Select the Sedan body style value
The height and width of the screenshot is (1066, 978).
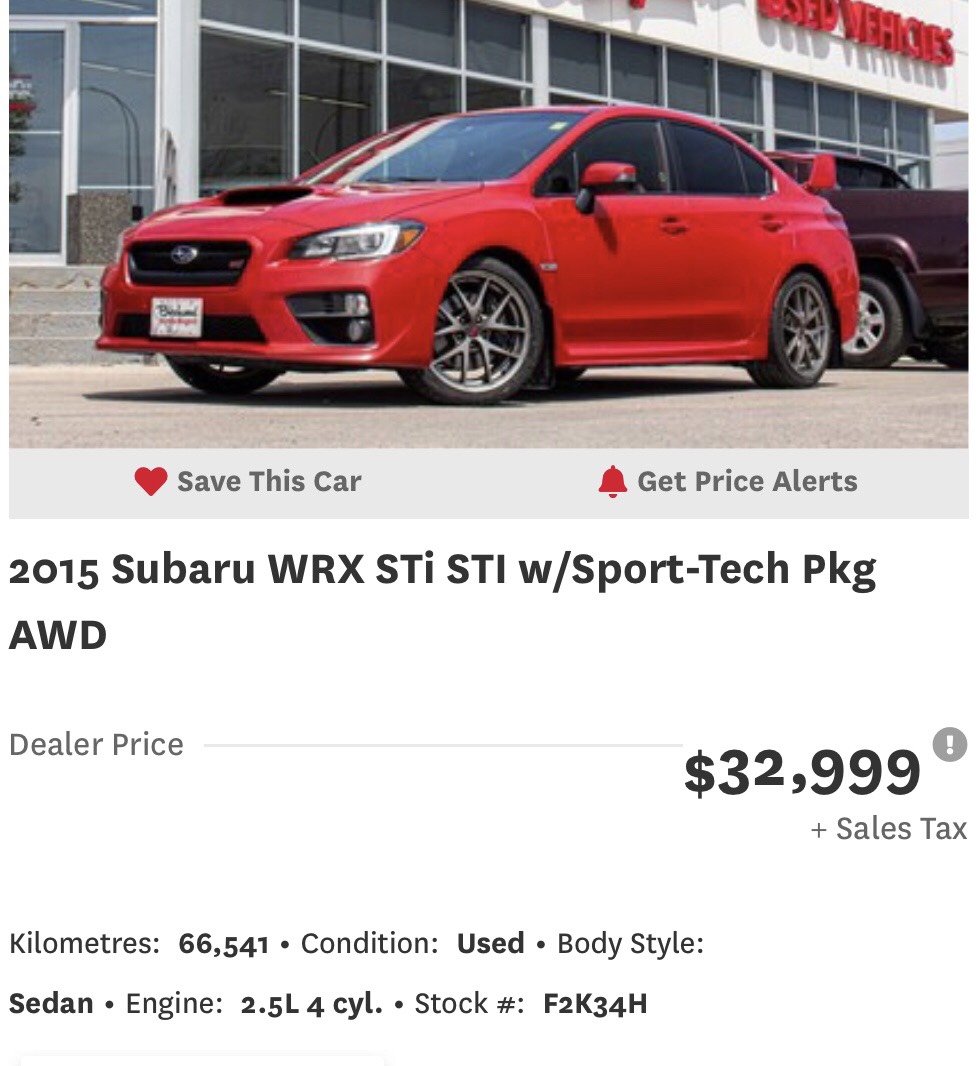pos(51,1003)
